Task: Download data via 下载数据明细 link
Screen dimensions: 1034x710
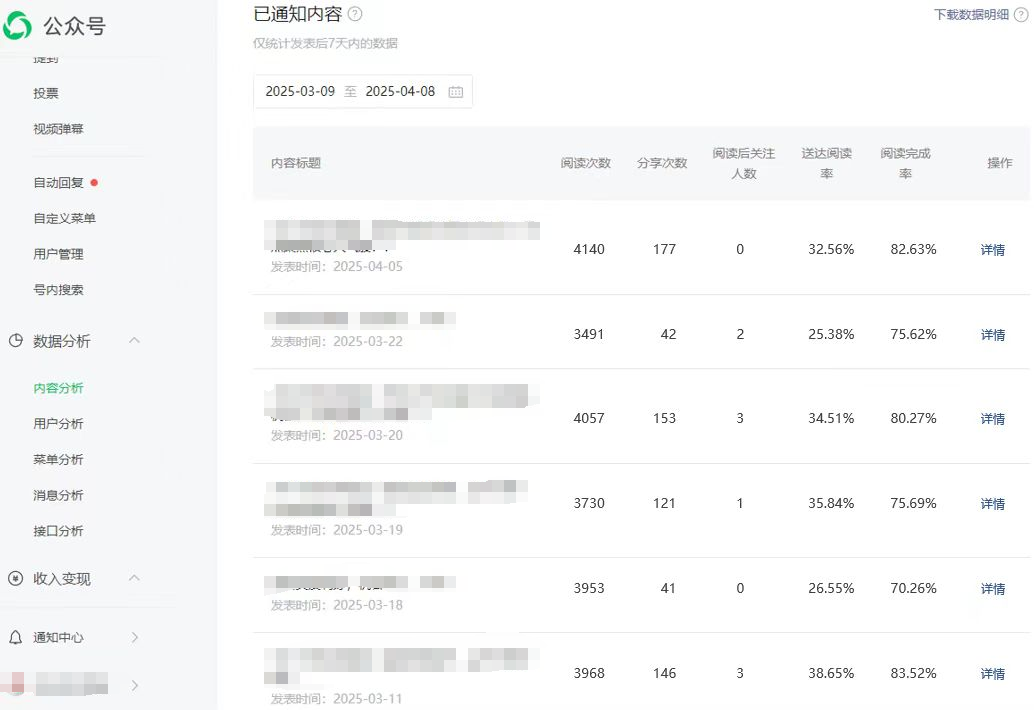Action: 971,15
